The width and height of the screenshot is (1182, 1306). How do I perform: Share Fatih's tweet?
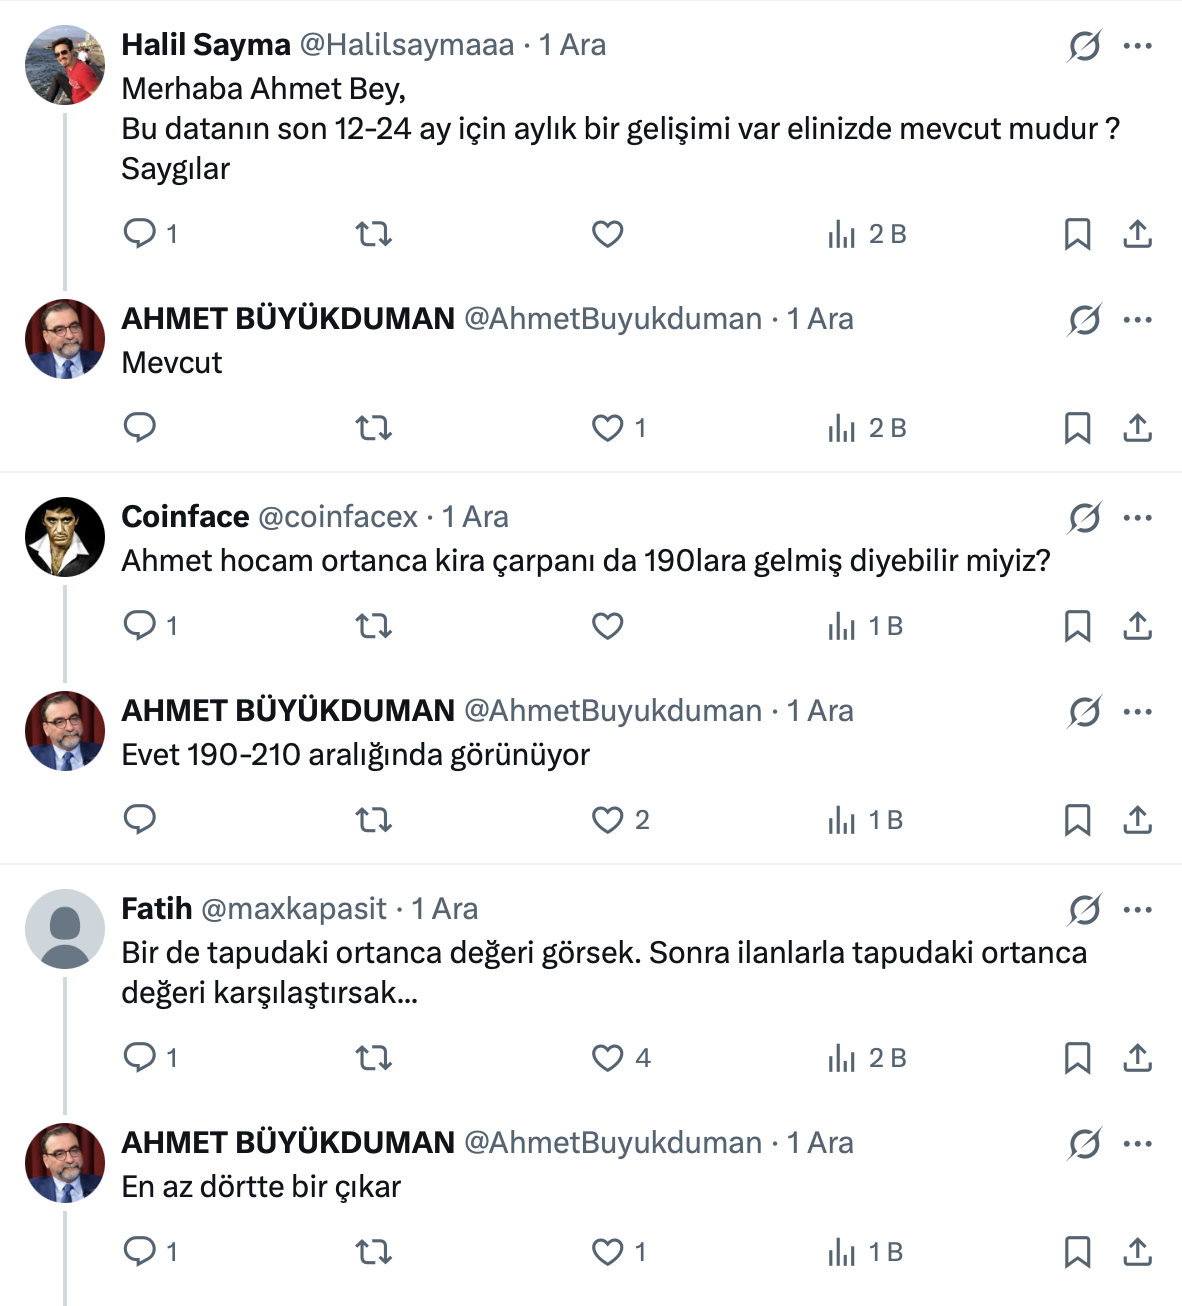coord(1137,1058)
